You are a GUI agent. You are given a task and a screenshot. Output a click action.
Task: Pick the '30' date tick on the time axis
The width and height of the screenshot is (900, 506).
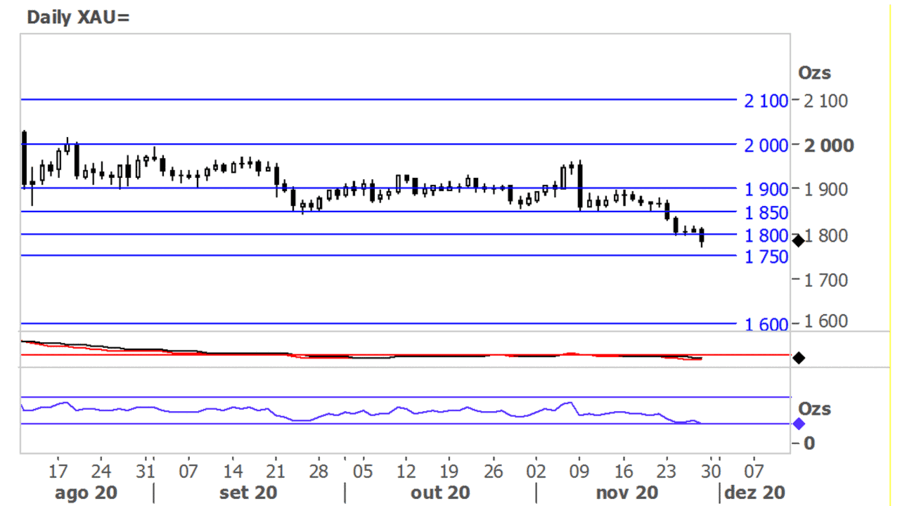pyautogui.click(x=711, y=472)
